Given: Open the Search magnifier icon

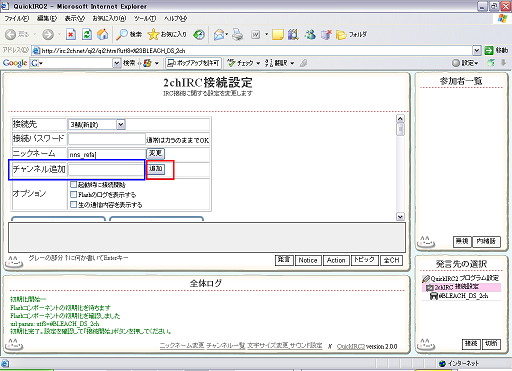Looking at the screenshot, I should coord(122,34).
